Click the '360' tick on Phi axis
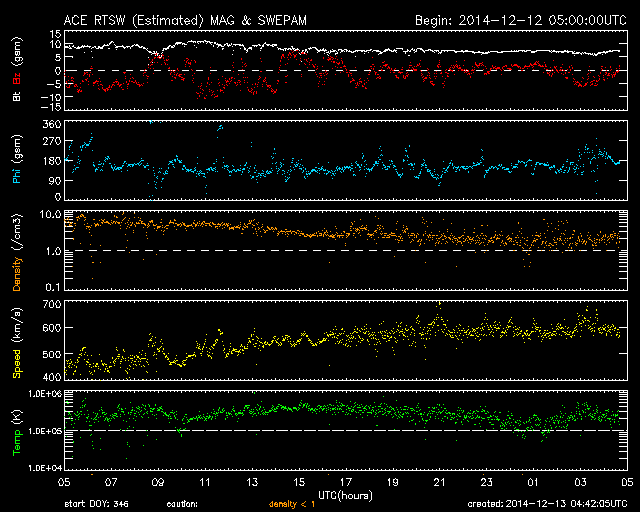The height and width of the screenshot is (512, 640). (x=52, y=124)
